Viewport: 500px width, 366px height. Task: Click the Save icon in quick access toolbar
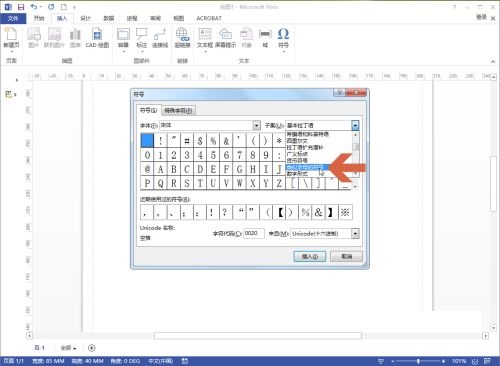click(21, 7)
